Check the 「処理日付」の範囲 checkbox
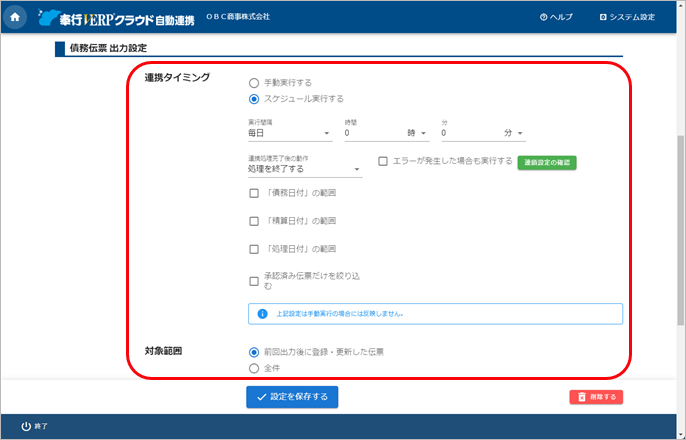The width and height of the screenshot is (686, 440). coord(254,249)
